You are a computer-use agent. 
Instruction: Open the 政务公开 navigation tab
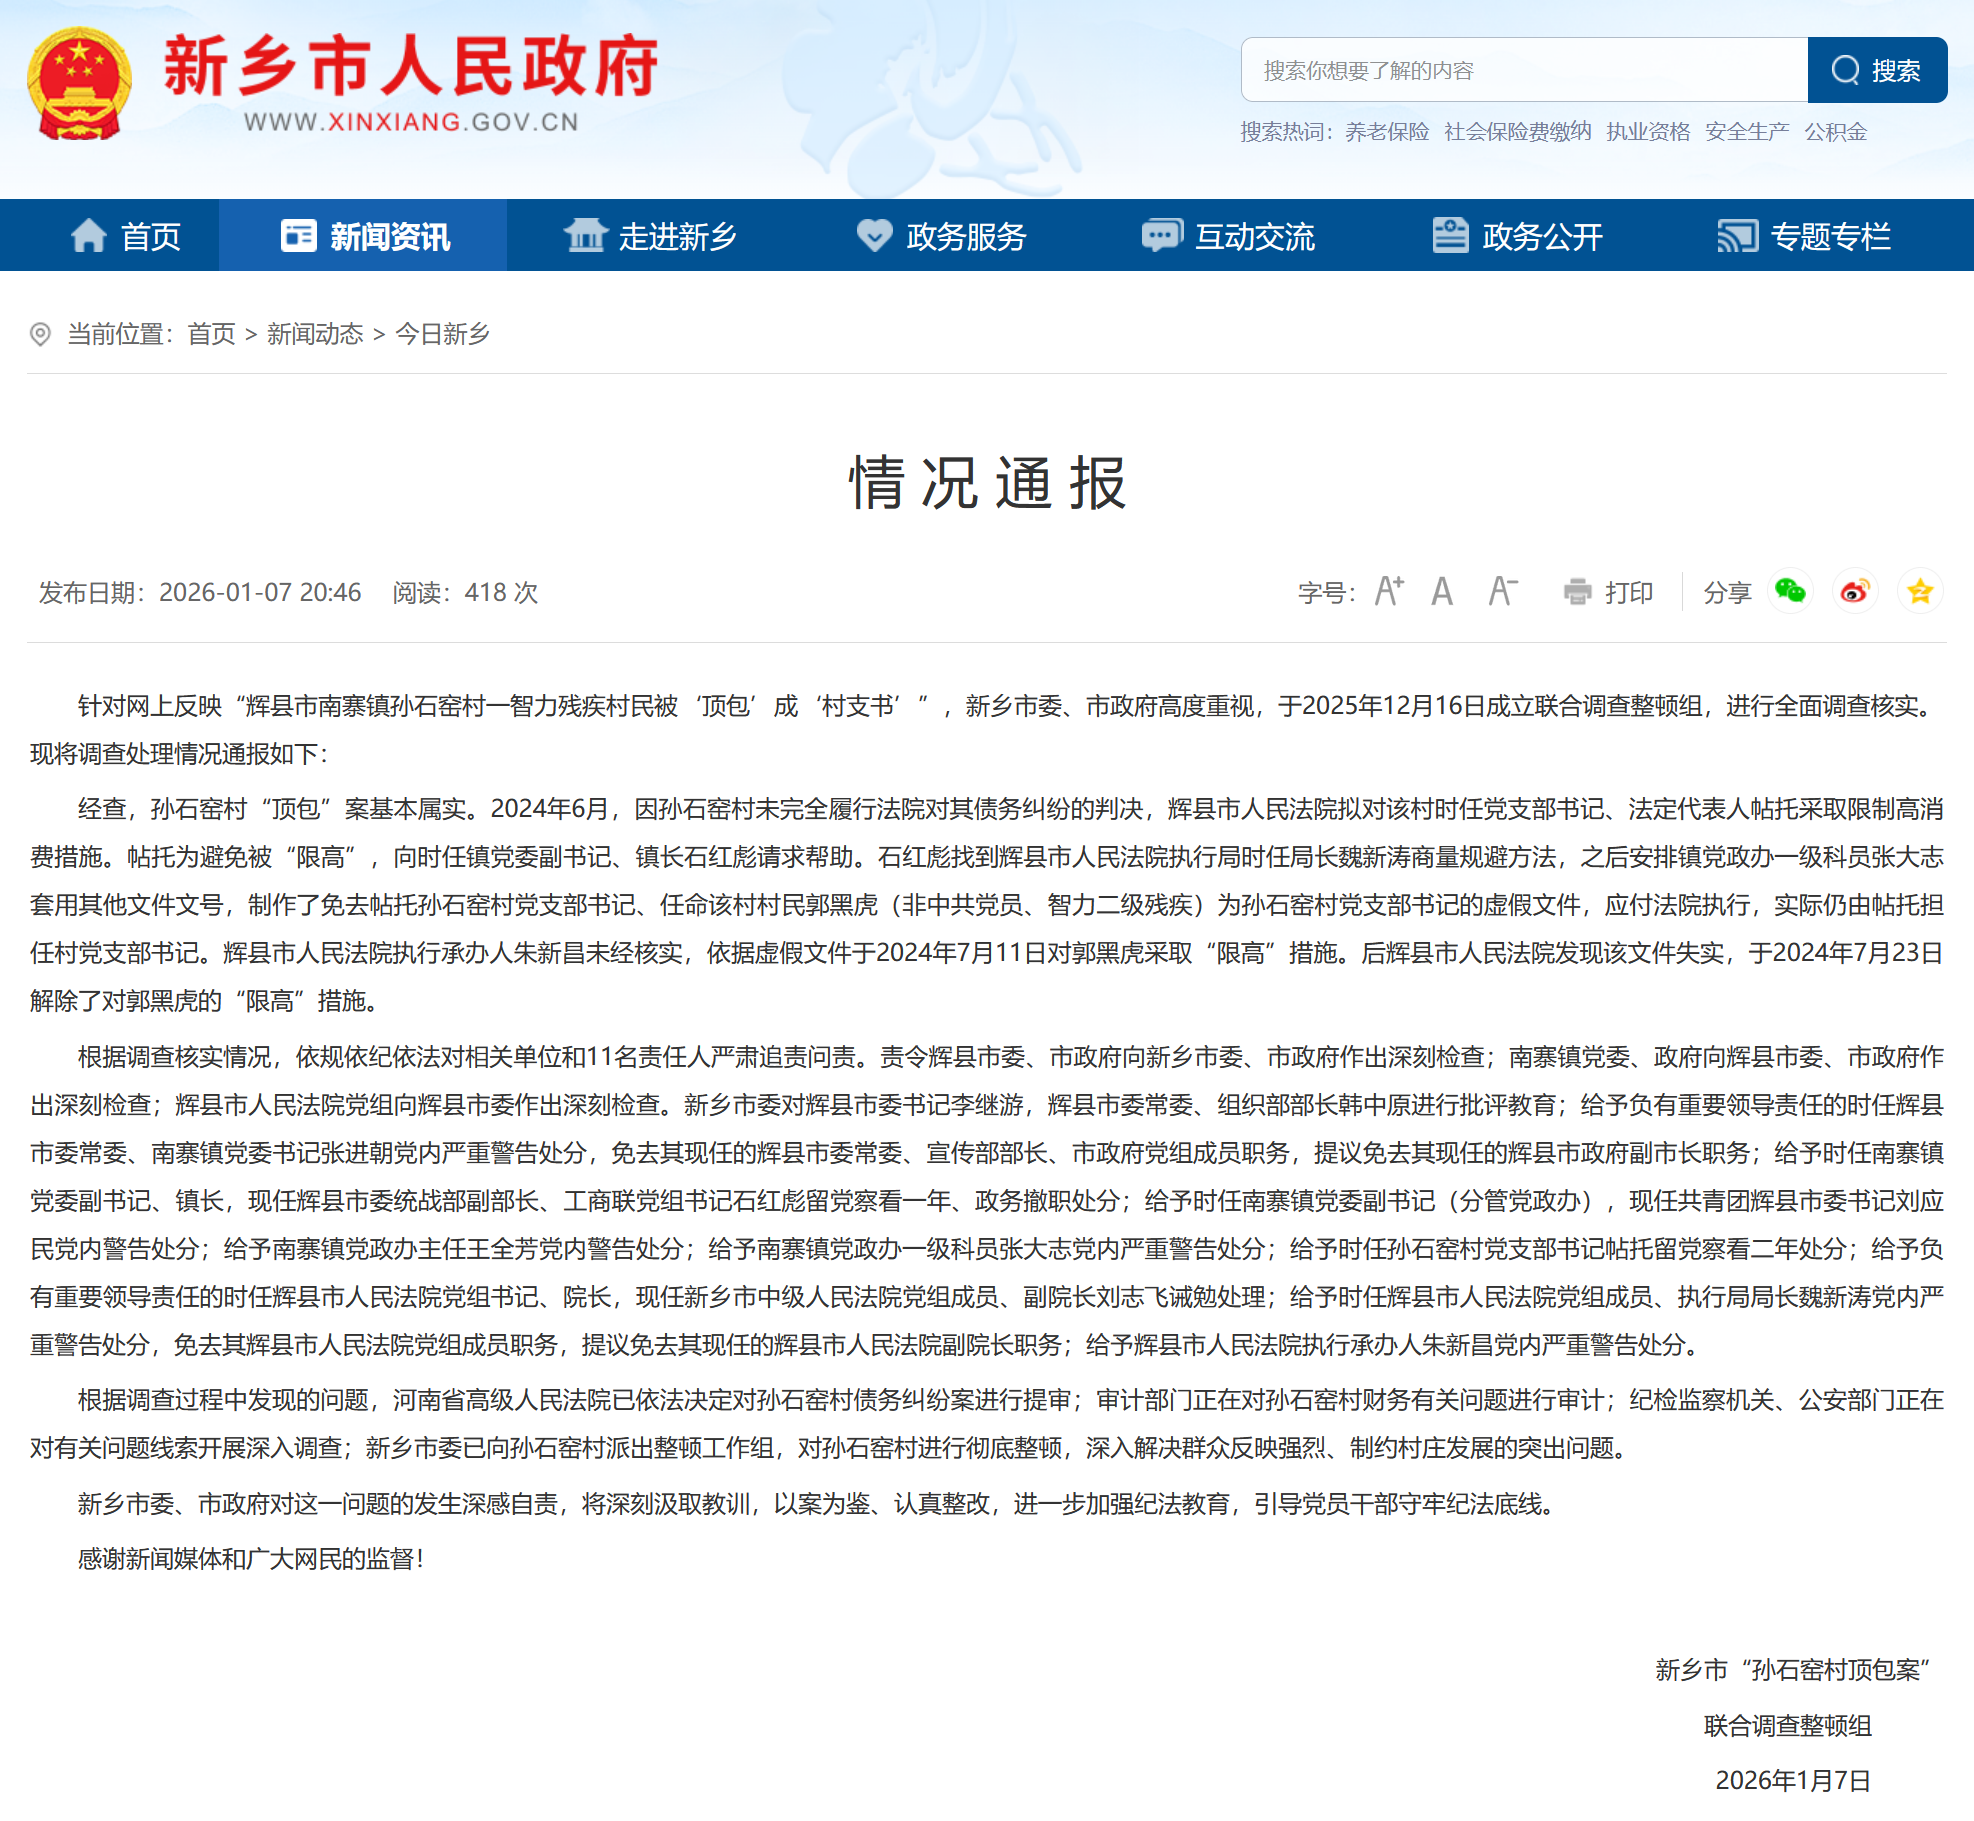click(x=1540, y=235)
